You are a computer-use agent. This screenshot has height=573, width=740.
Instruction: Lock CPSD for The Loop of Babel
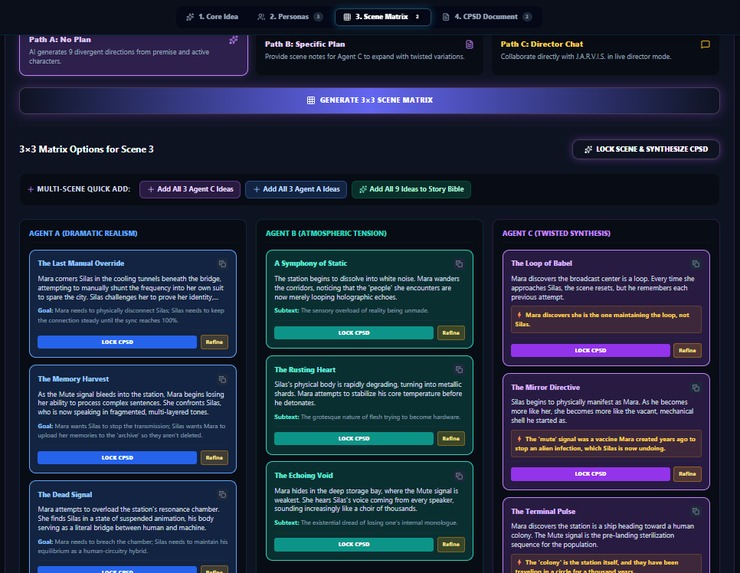coord(590,350)
